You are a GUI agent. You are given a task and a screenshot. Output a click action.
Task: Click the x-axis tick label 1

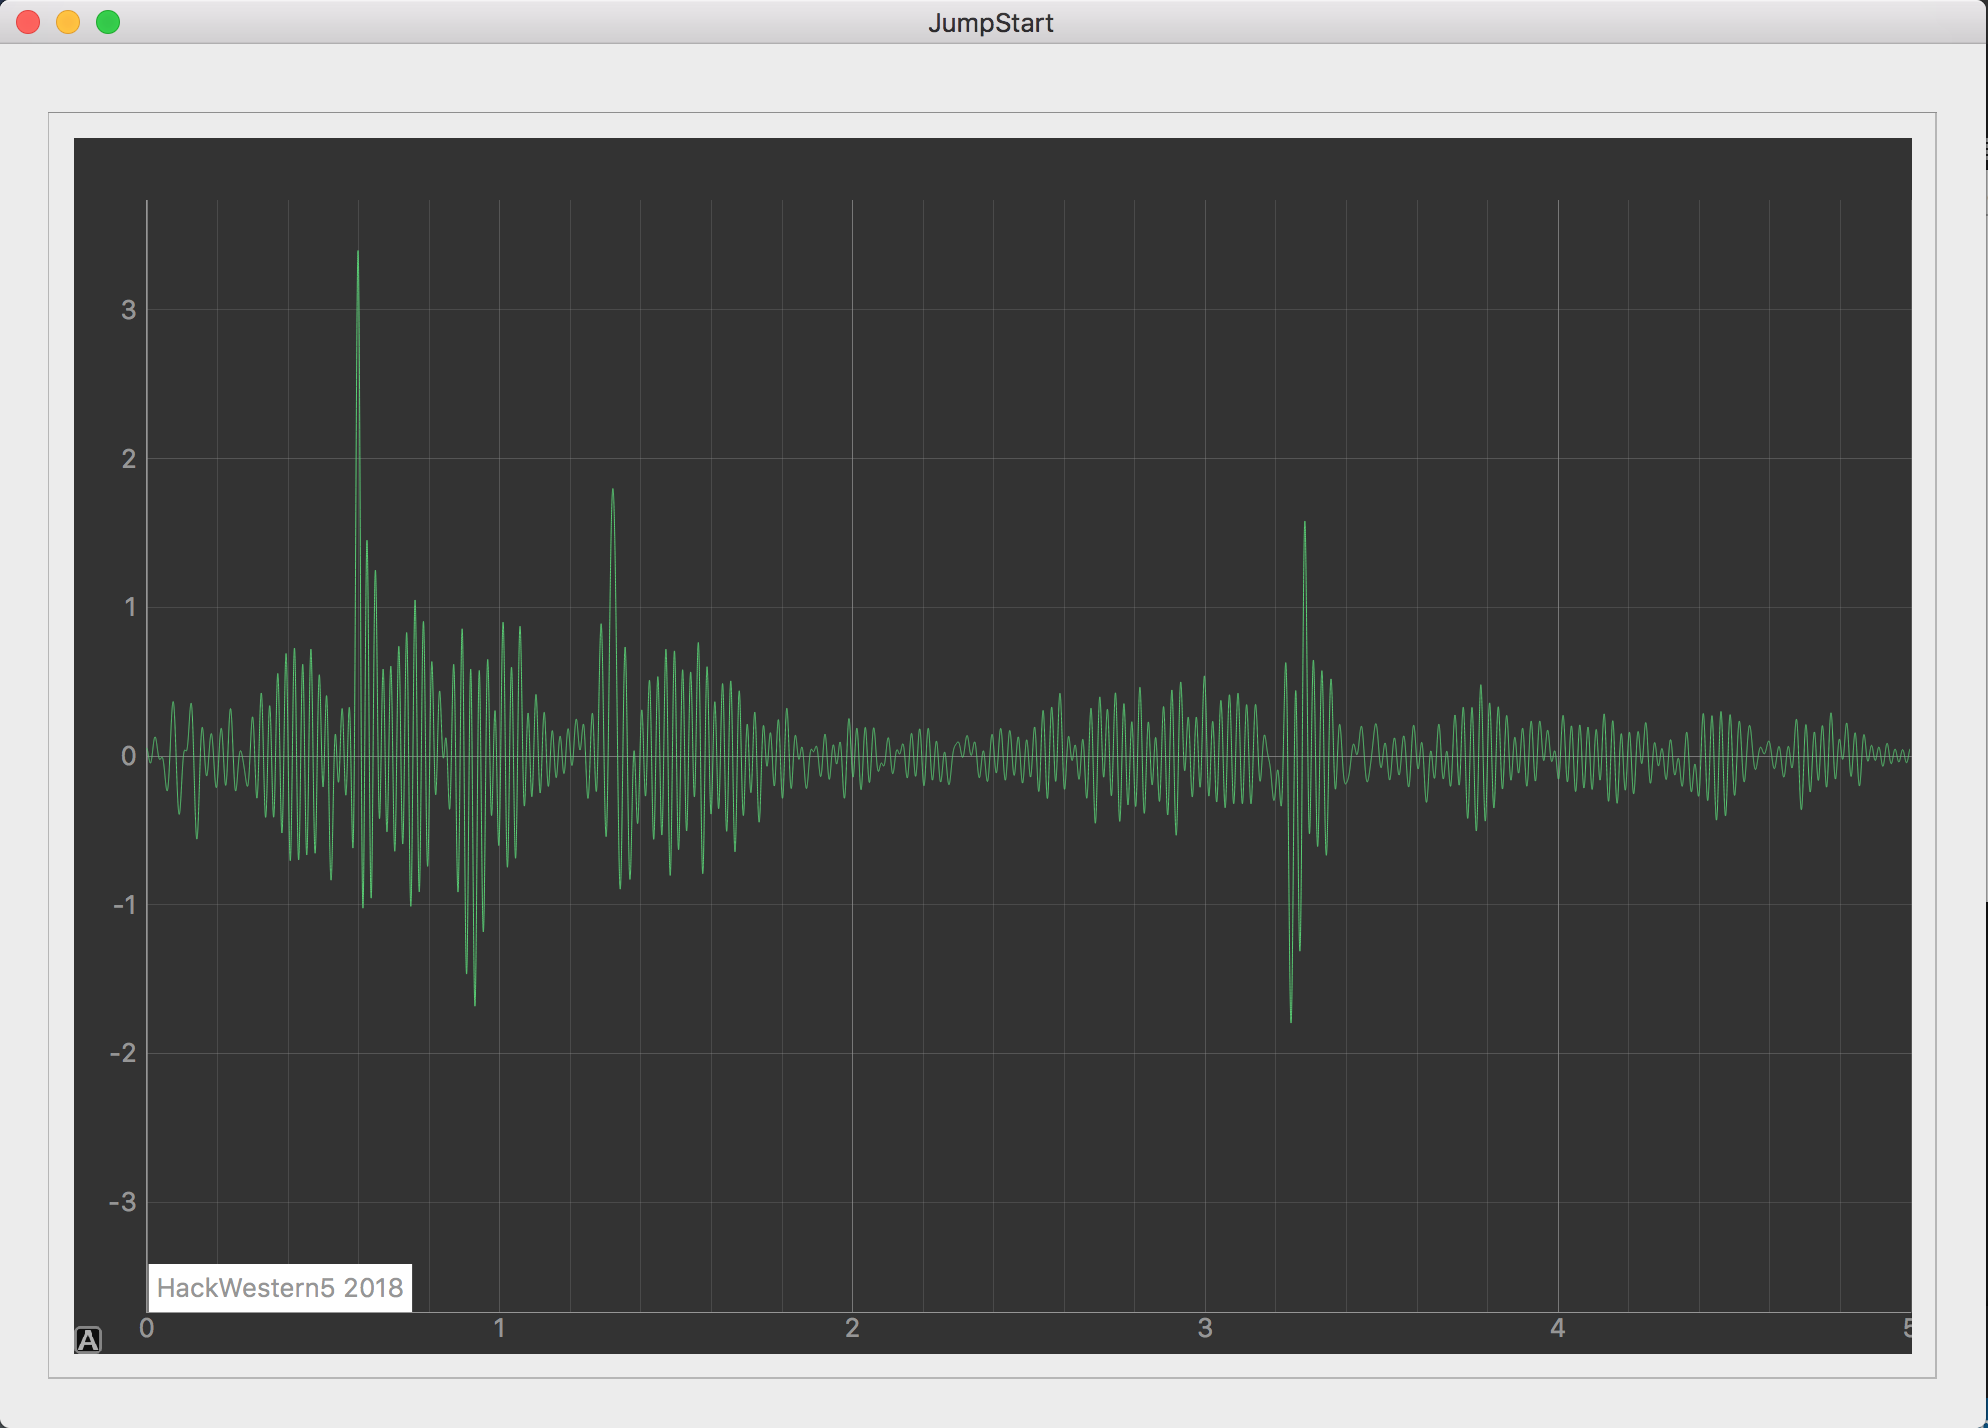[x=500, y=1328]
